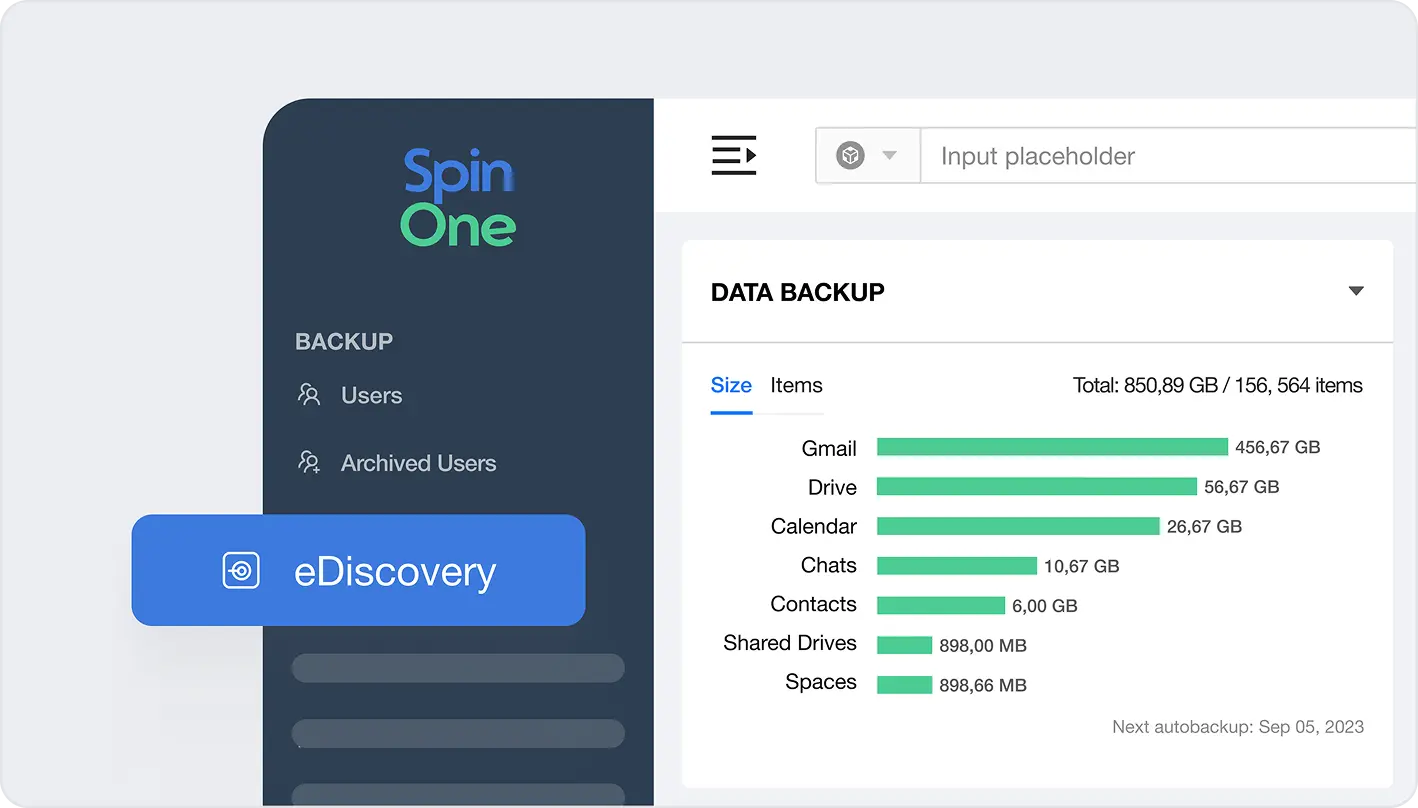Click the cube icon in the search bar
This screenshot has width=1418, height=808.
click(852, 155)
